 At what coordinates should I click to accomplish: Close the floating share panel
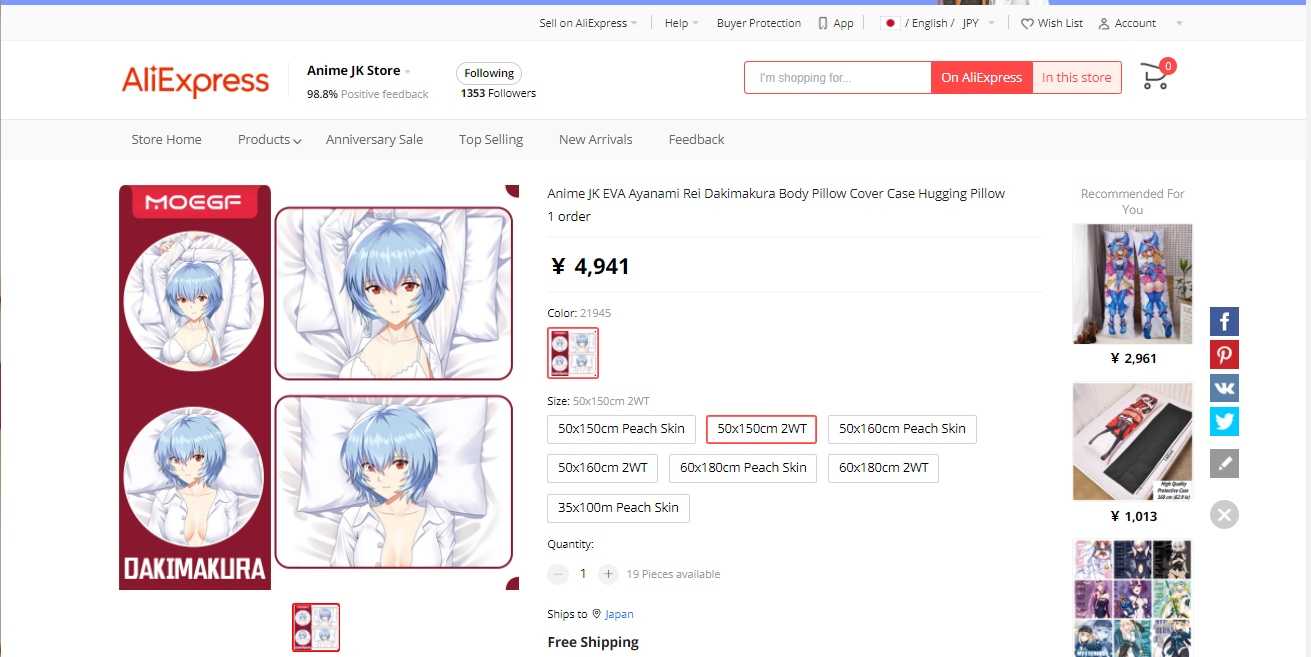[x=1224, y=514]
